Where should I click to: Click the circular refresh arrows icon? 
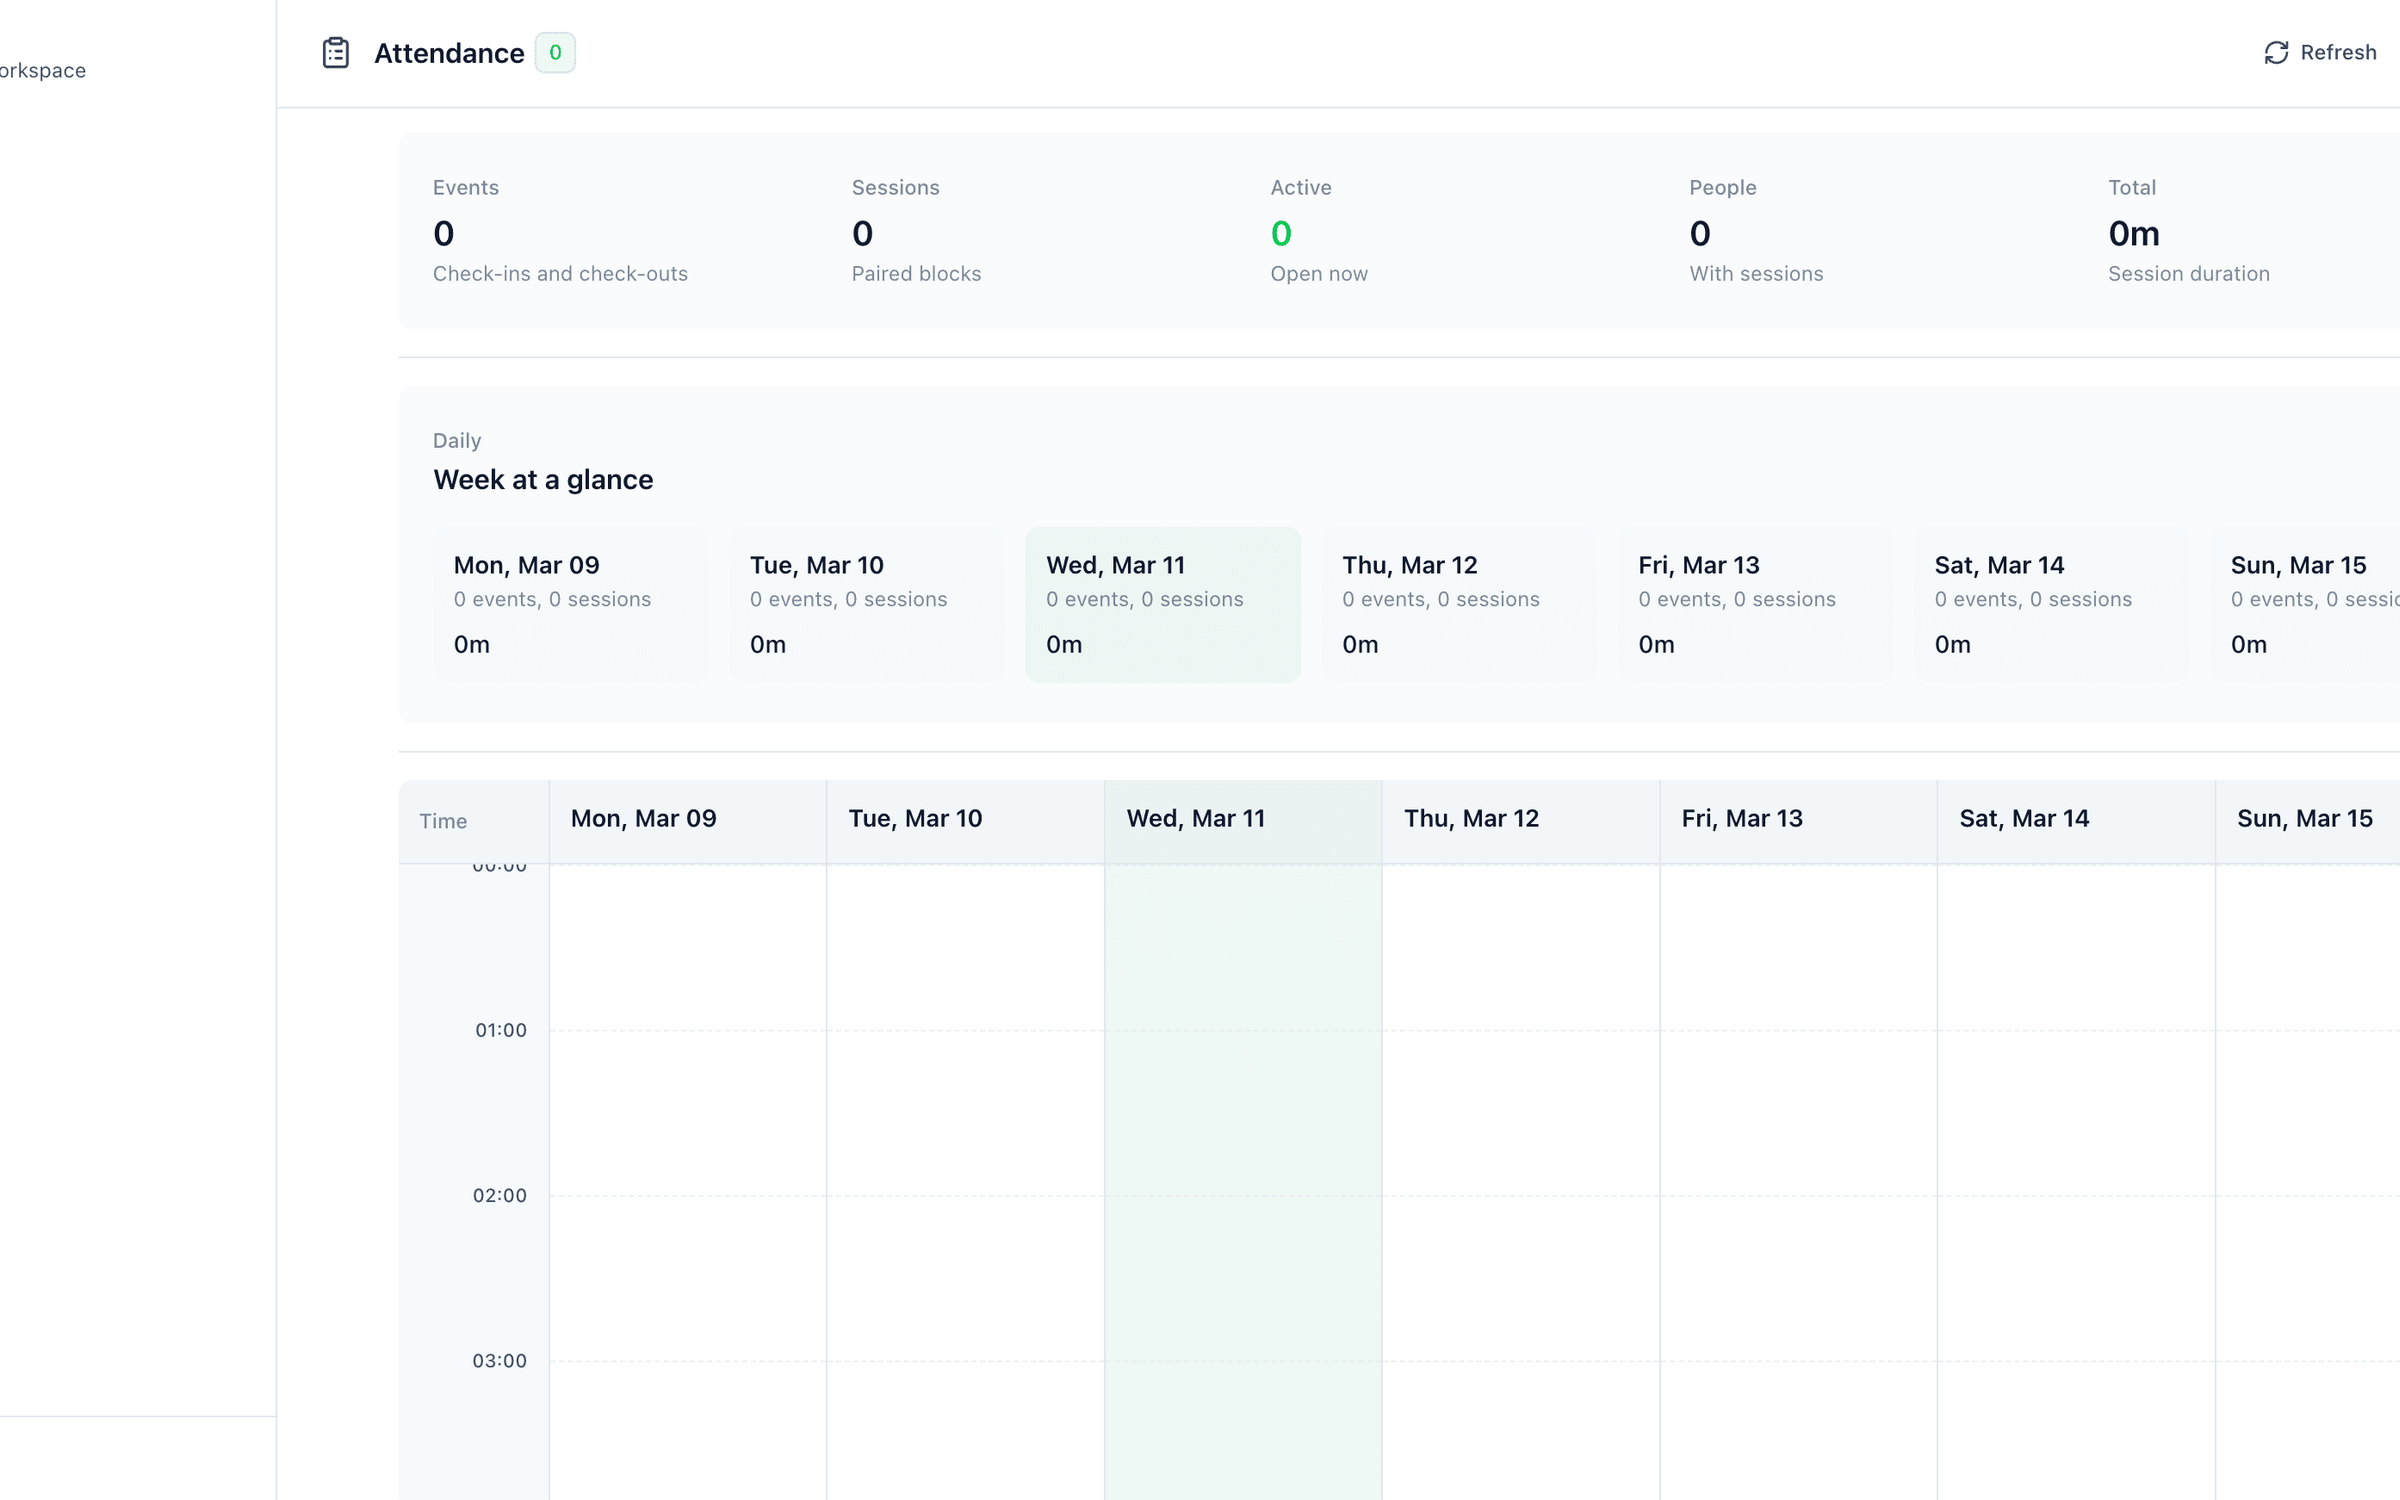pos(2277,52)
